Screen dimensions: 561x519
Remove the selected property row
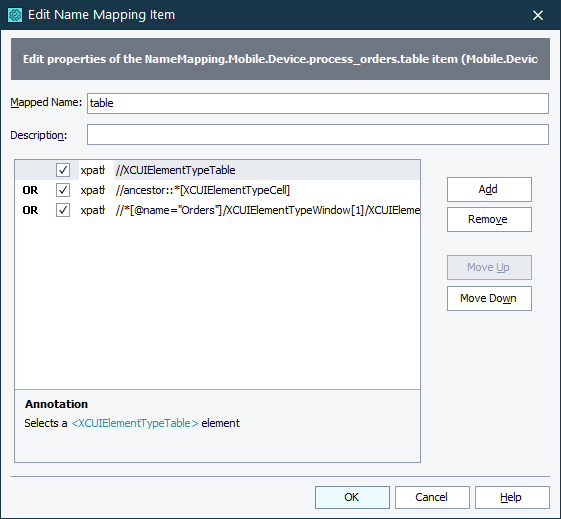pyautogui.click(x=489, y=219)
